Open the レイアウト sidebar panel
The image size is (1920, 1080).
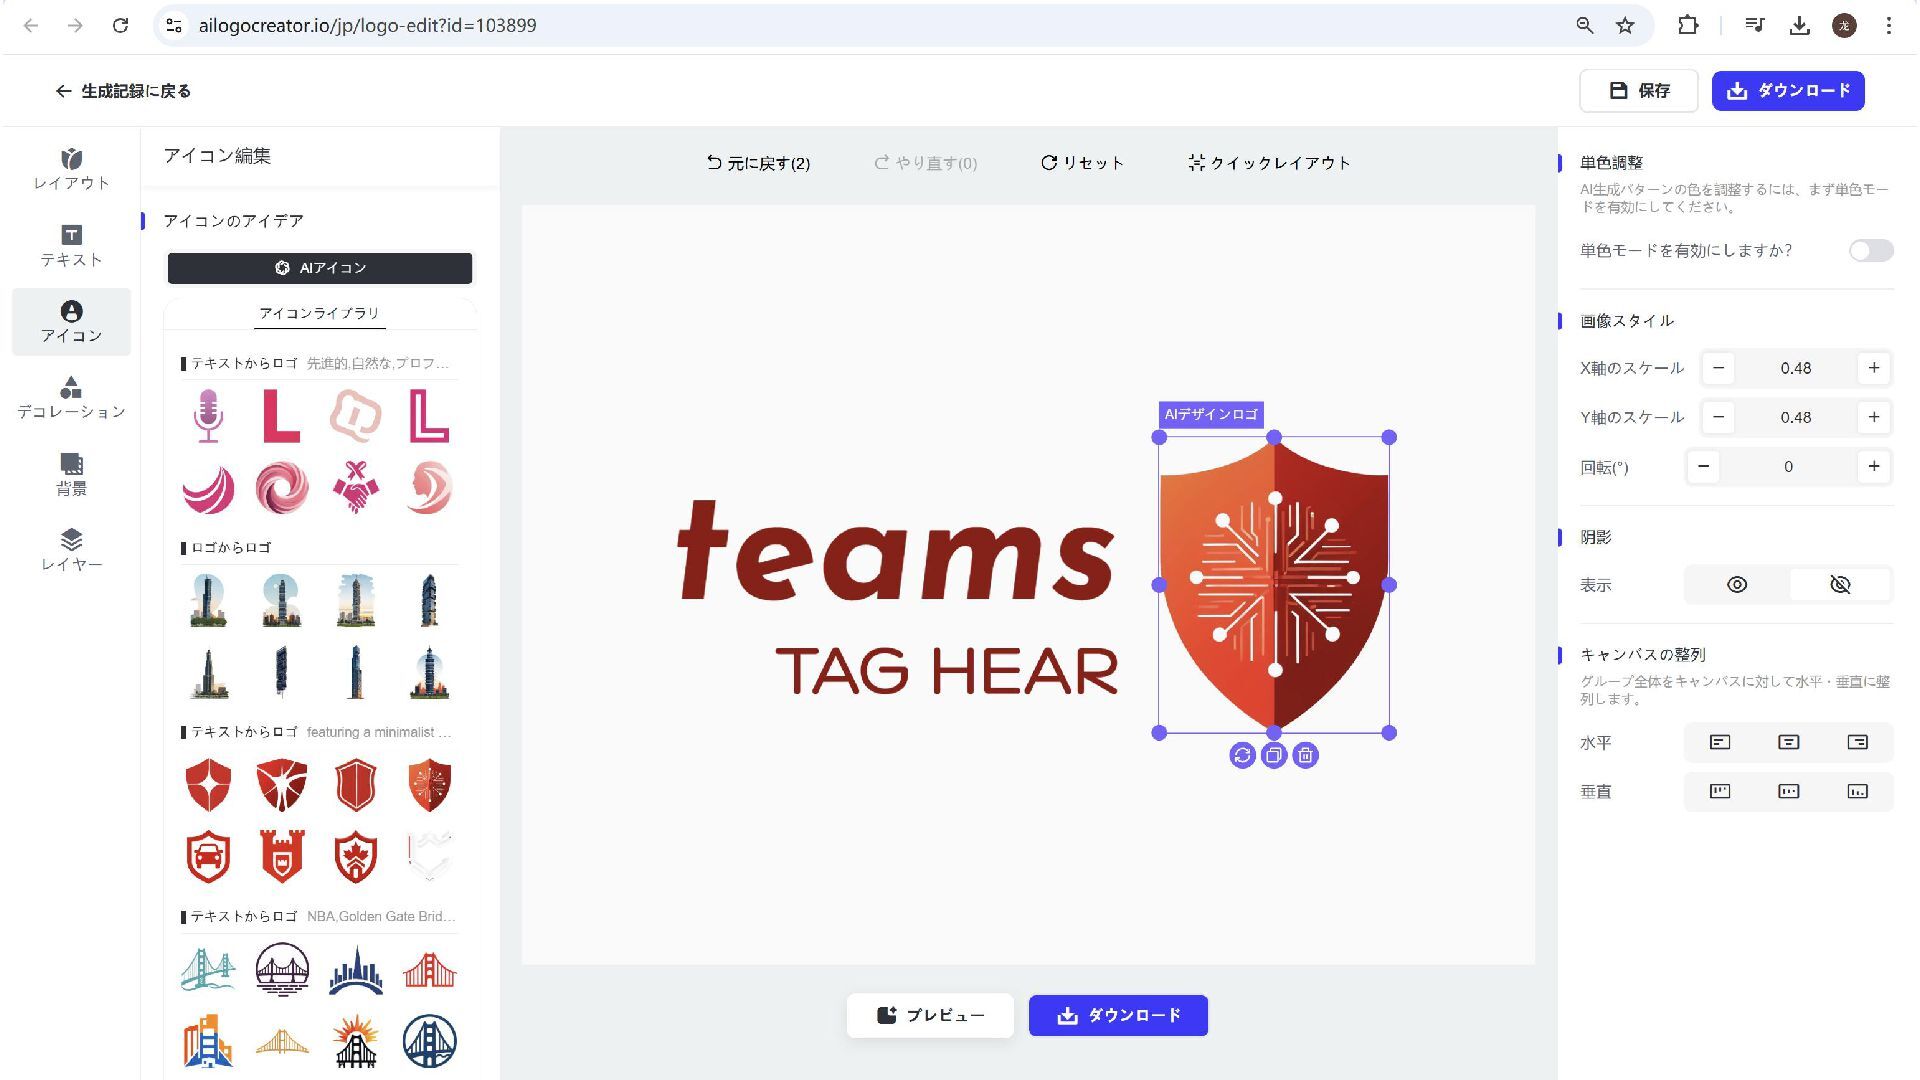pos(71,169)
